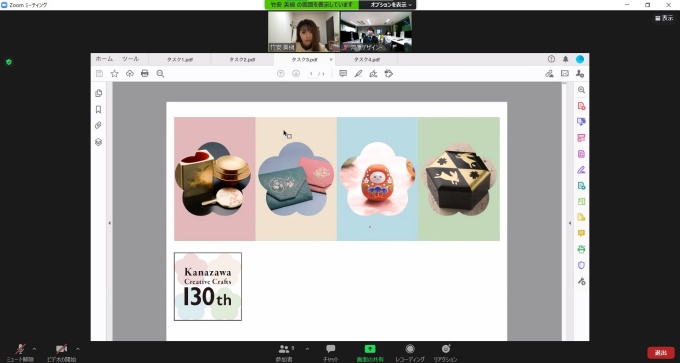Go to previous page arrow
The height and width of the screenshot is (363, 680).
pyautogui.click(x=281, y=74)
